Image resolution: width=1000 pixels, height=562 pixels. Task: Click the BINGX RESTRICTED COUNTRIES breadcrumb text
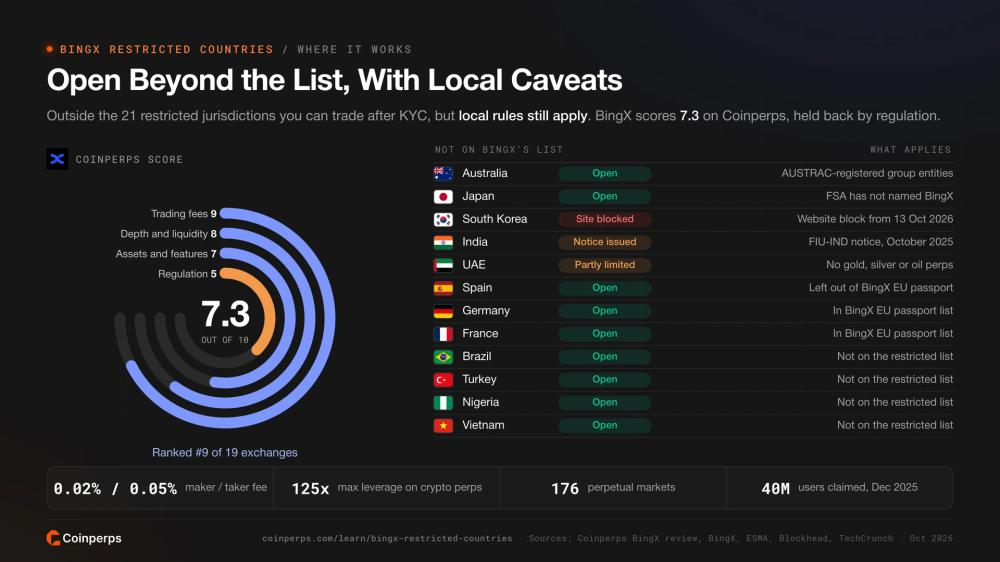pos(166,49)
